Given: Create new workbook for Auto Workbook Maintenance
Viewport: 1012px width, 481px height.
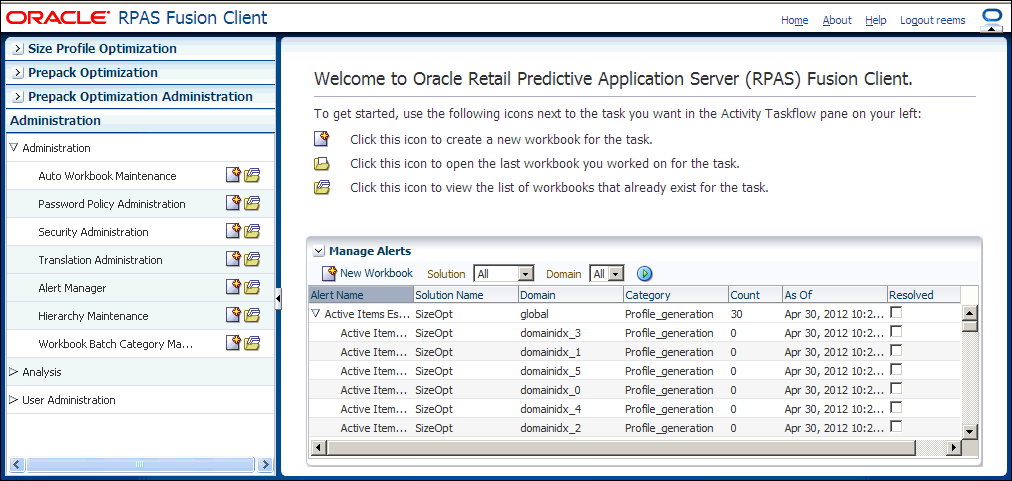Looking at the screenshot, I should pyautogui.click(x=233, y=176).
